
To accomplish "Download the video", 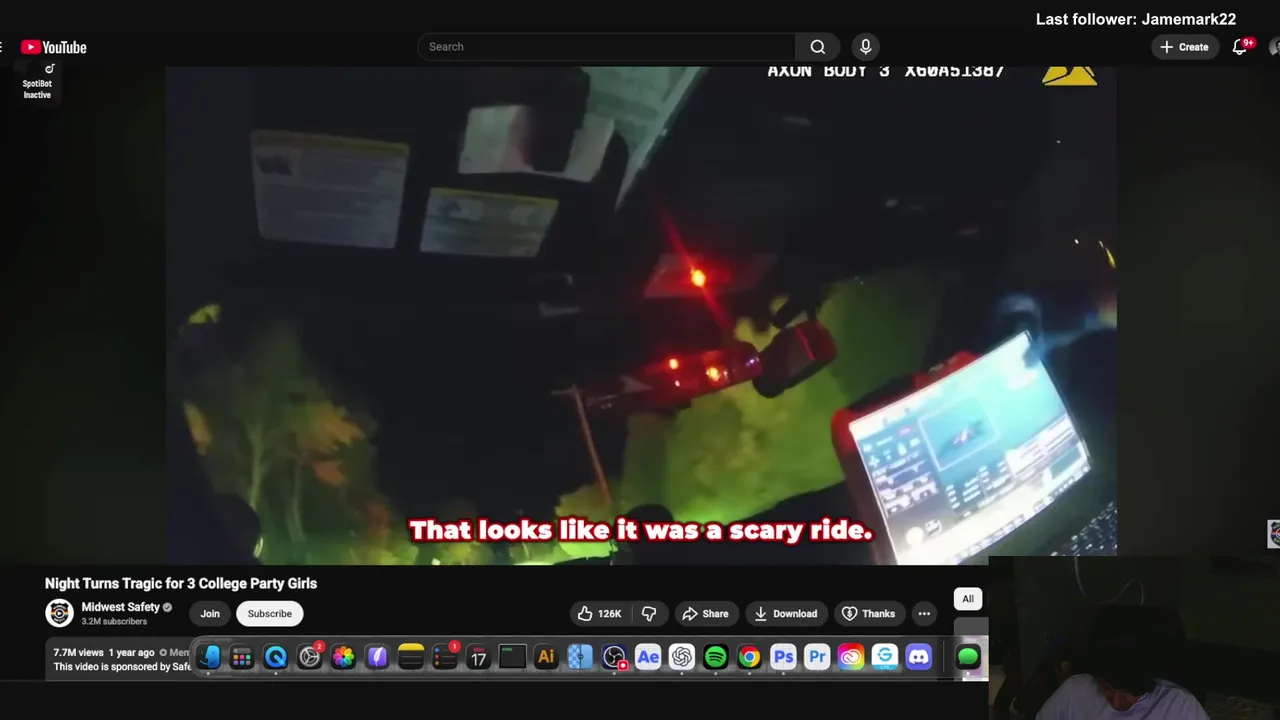I will click(786, 614).
